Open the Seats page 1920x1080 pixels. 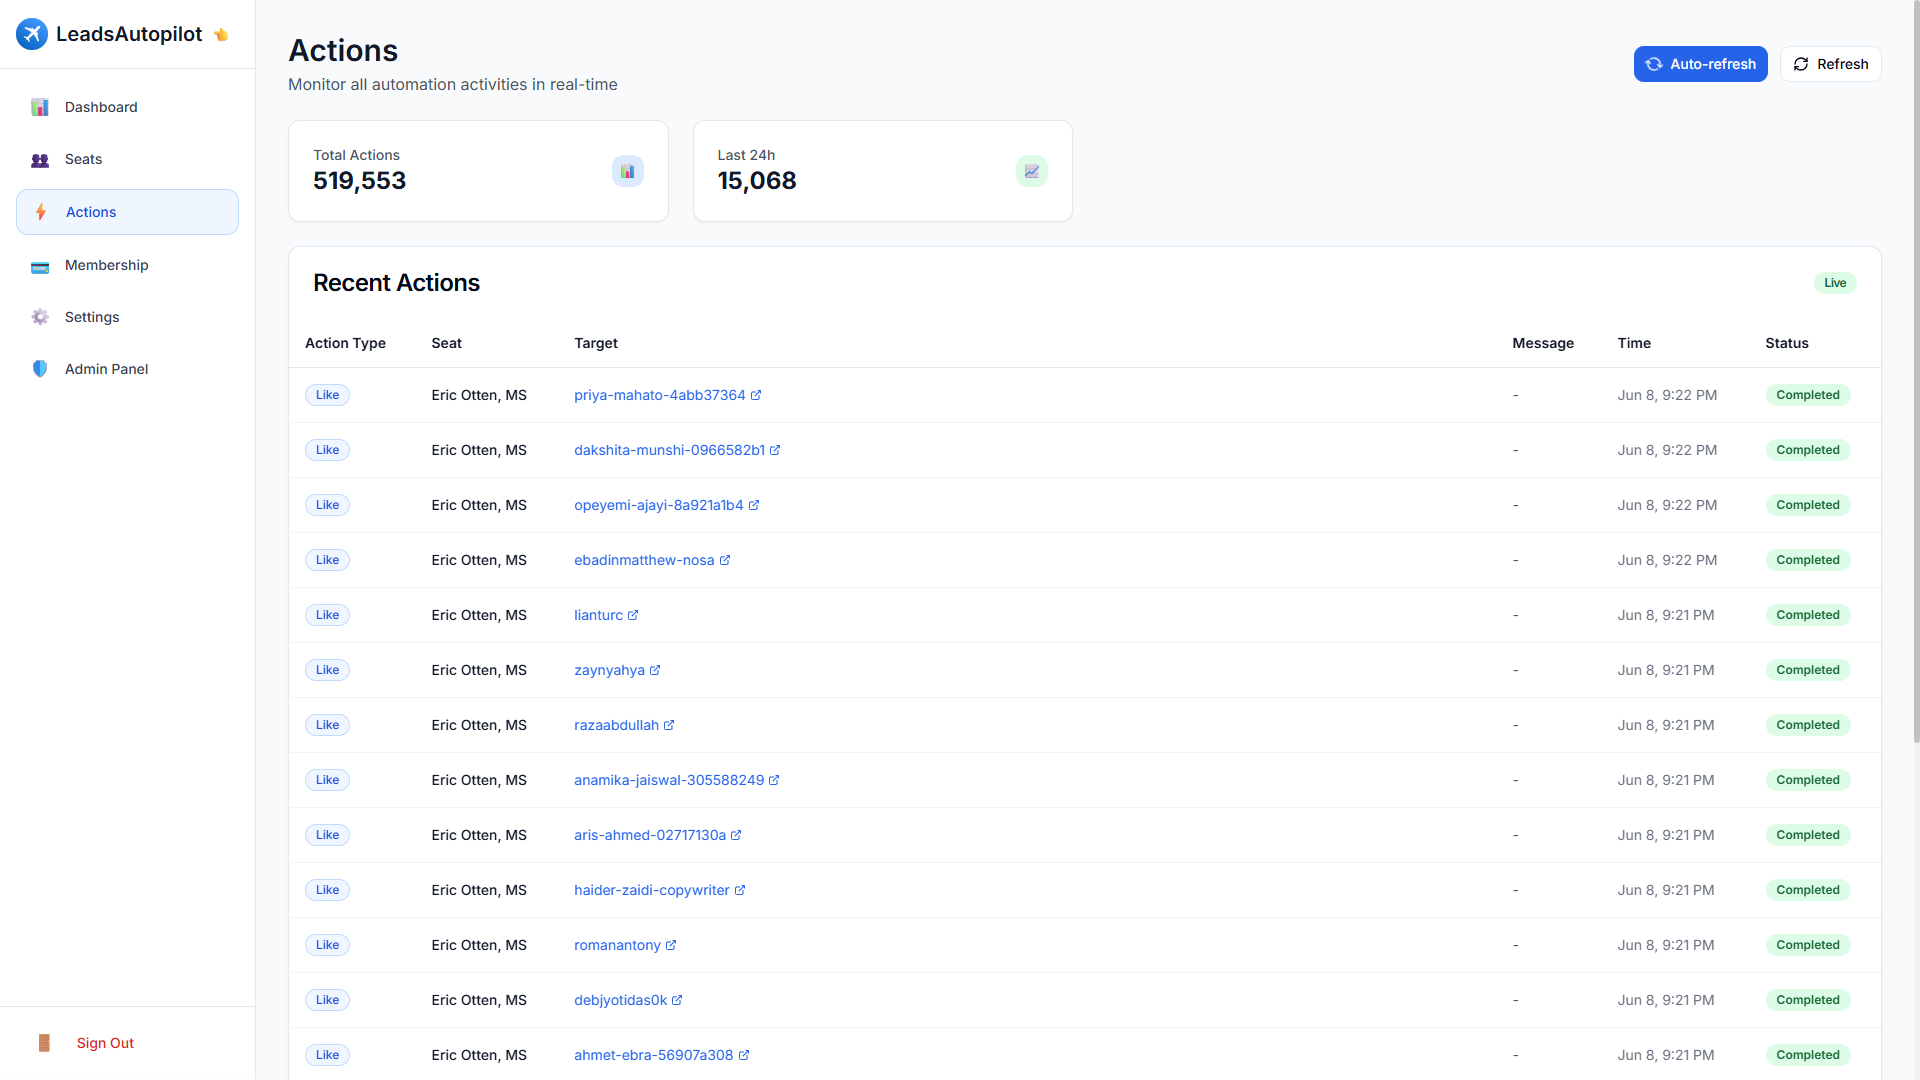click(127, 160)
